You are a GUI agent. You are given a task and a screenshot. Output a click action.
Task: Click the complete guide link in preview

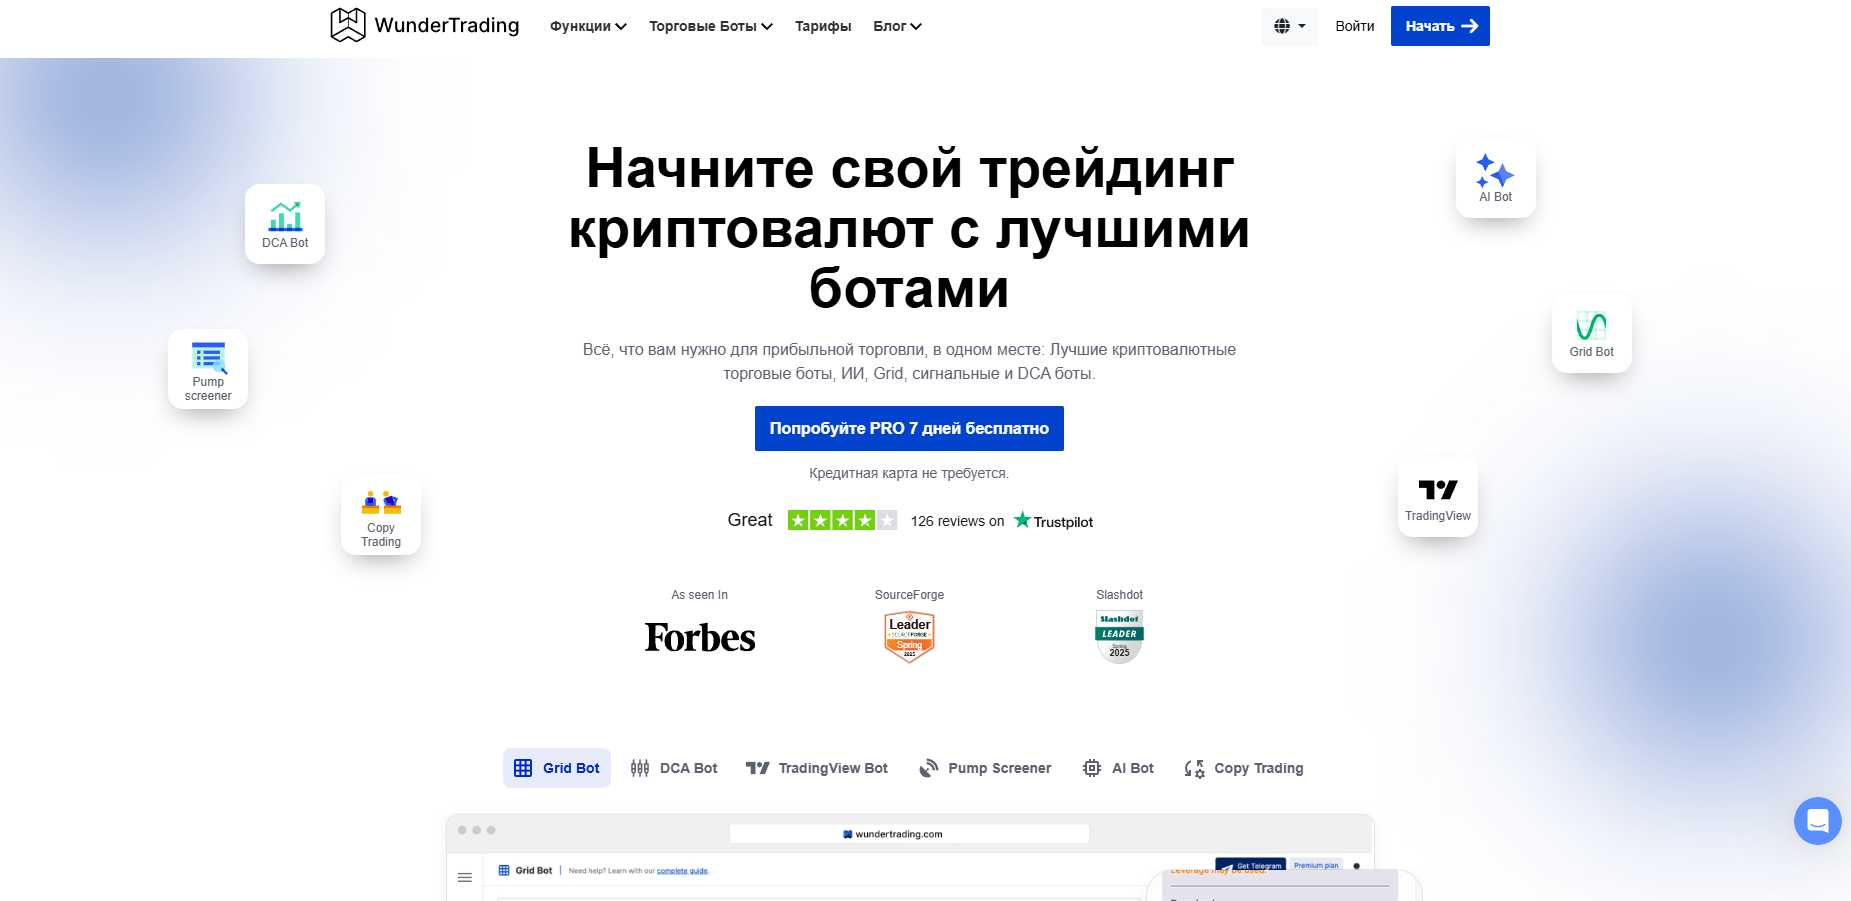[x=682, y=871]
